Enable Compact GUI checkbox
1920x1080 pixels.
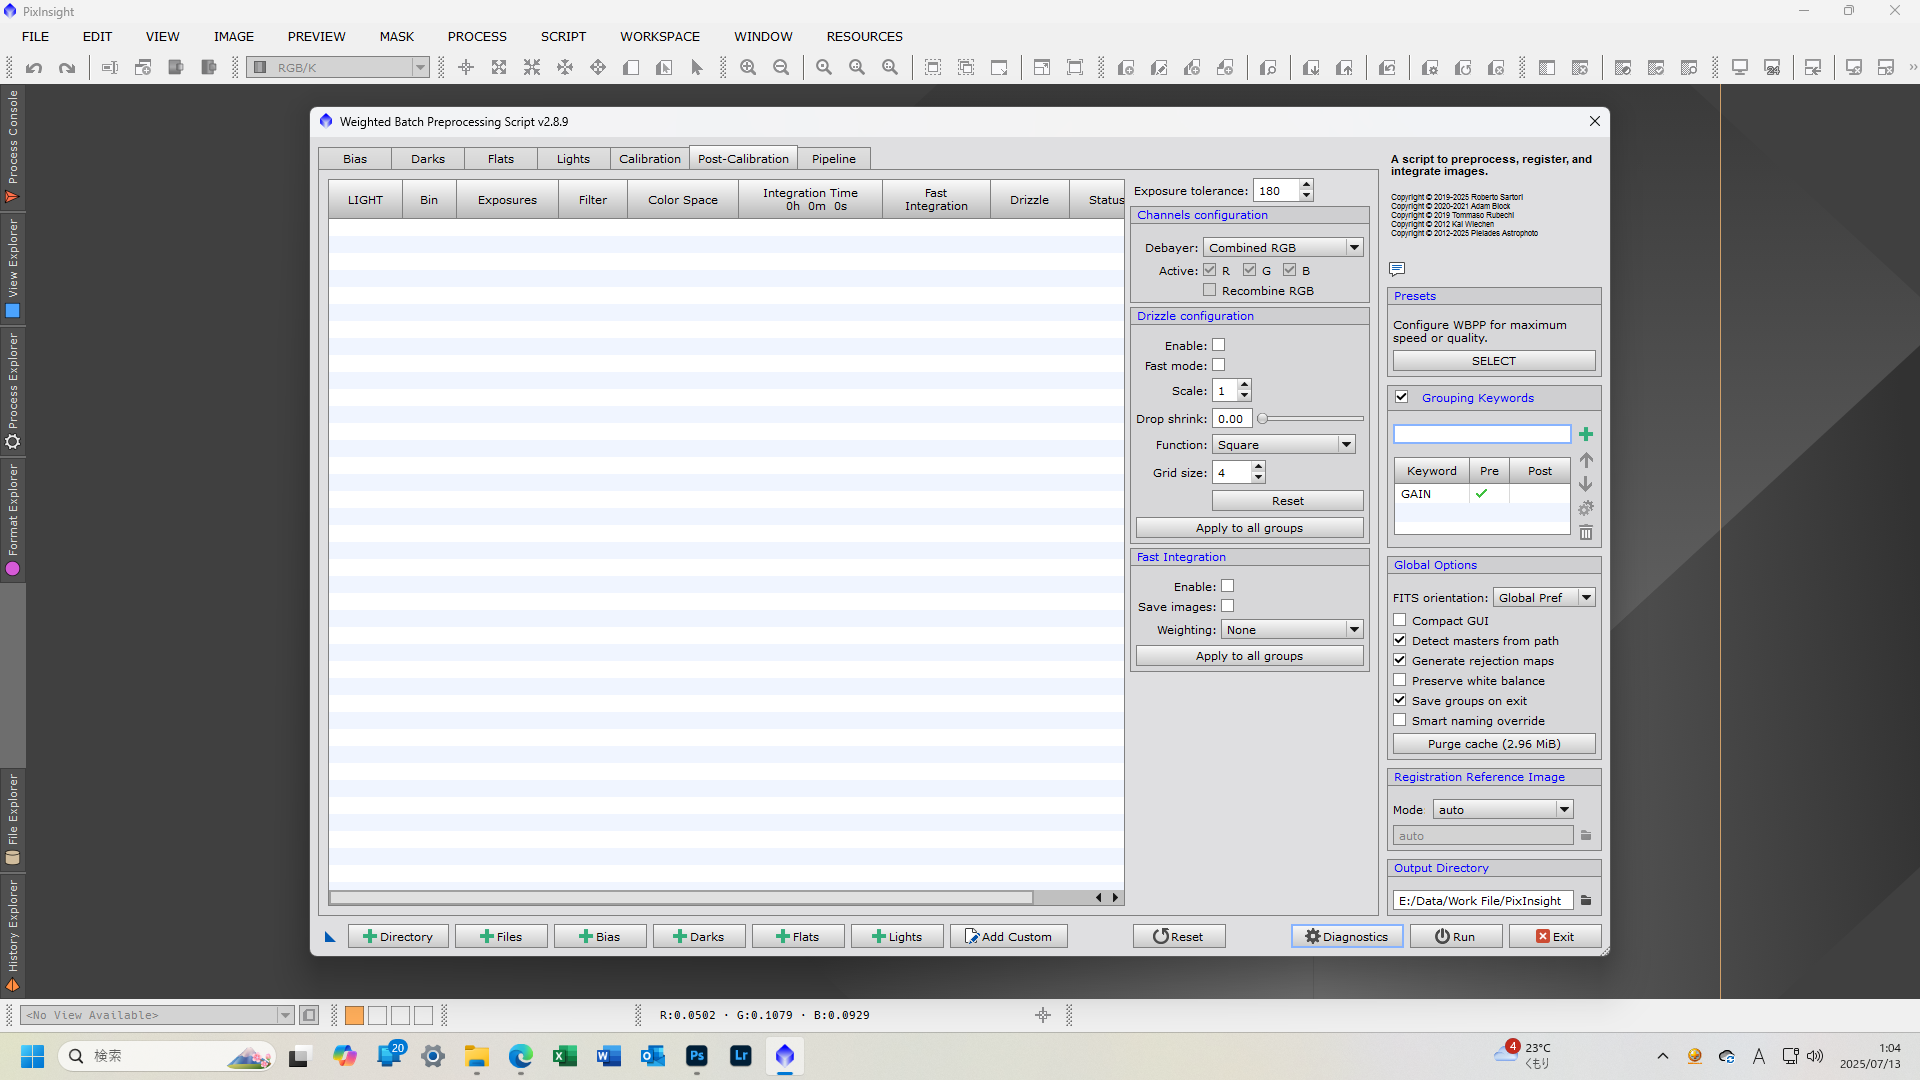[x=1400, y=620]
